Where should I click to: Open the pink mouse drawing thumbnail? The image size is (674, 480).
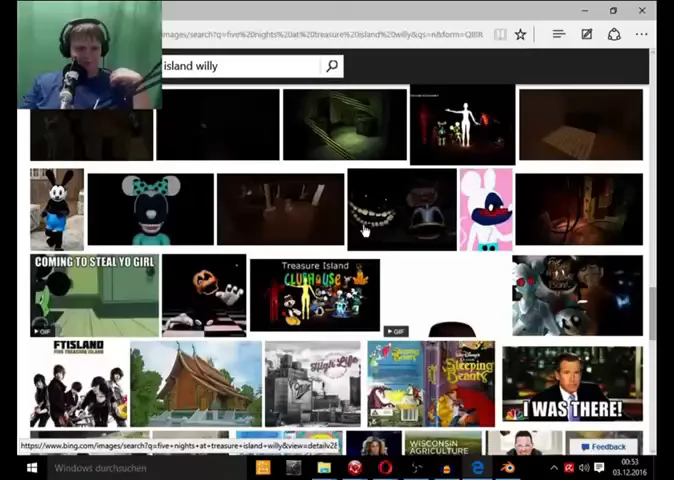point(486,209)
